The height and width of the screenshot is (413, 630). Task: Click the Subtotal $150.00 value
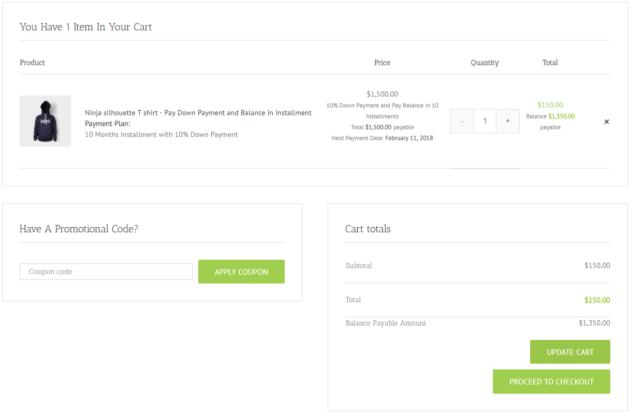tap(597, 266)
